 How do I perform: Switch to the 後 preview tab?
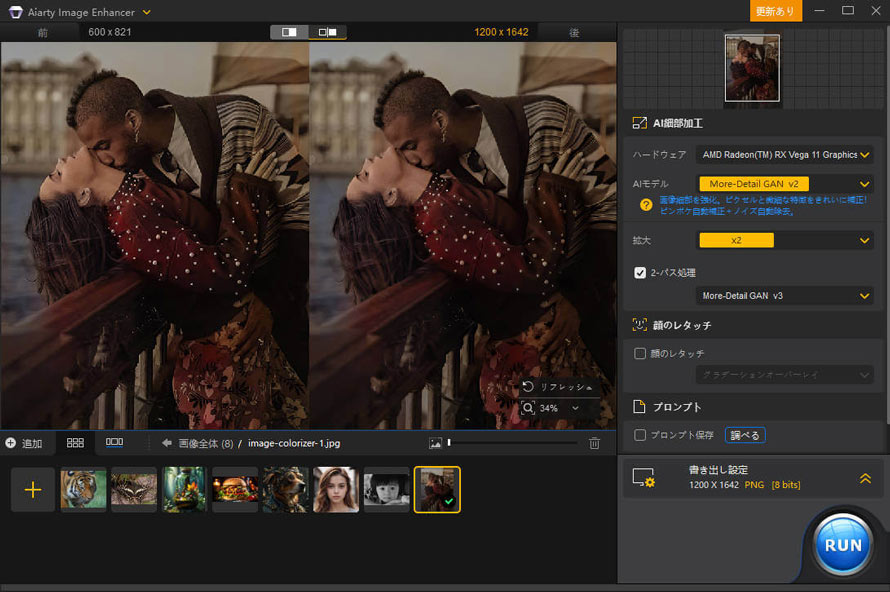tap(575, 31)
